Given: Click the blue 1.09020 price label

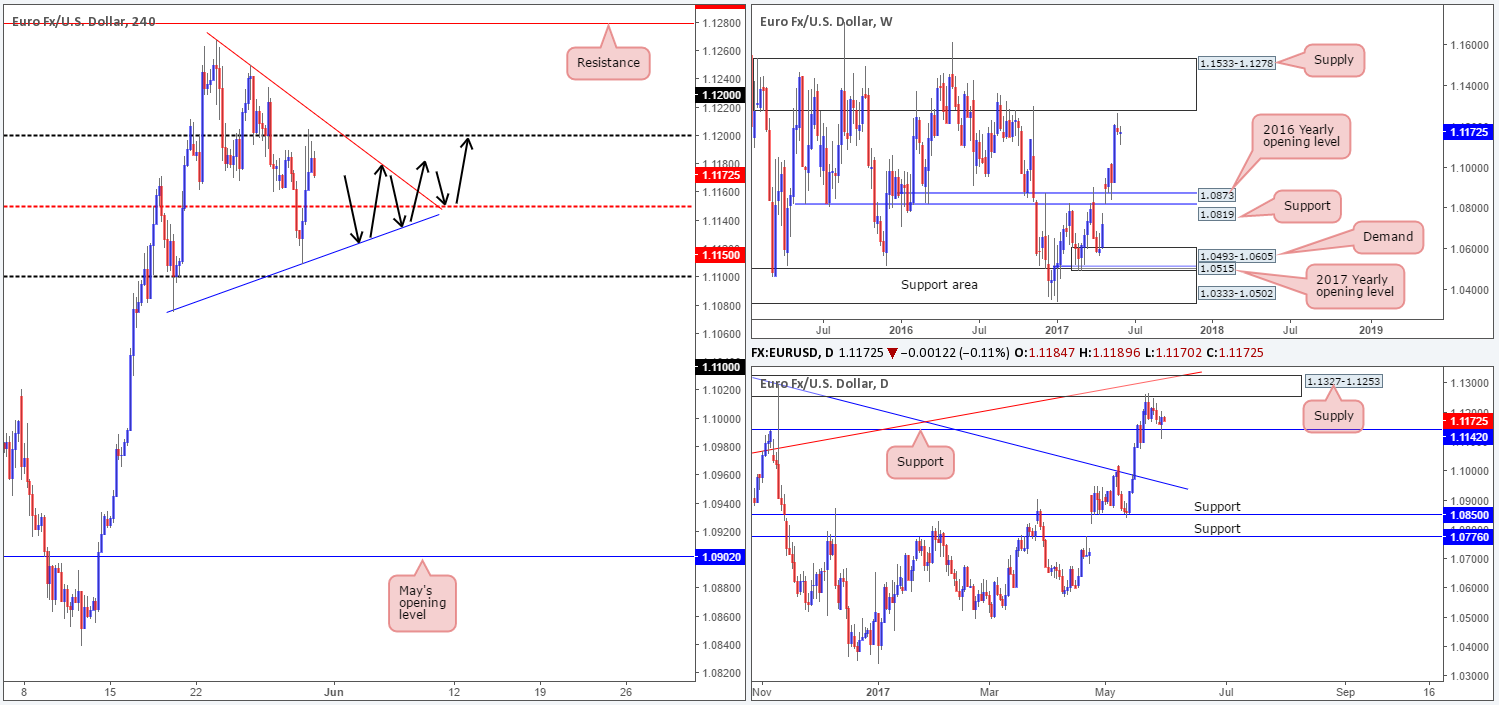Looking at the screenshot, I should [721, 556].
